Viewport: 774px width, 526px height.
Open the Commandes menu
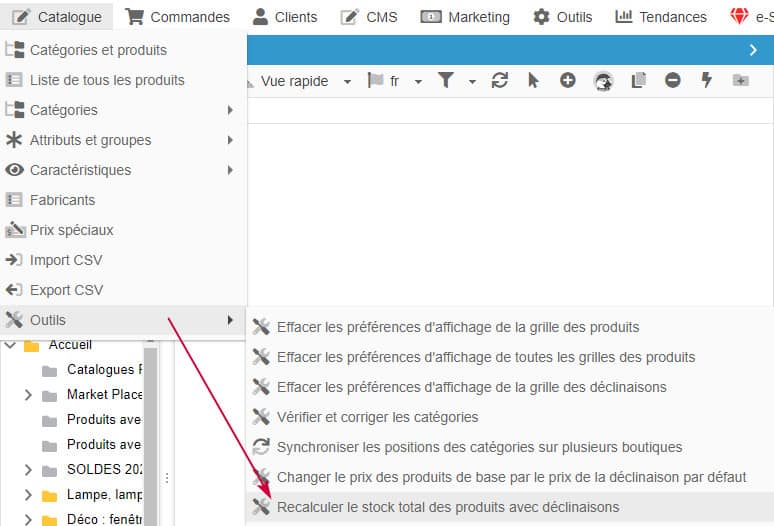[178, 17]
